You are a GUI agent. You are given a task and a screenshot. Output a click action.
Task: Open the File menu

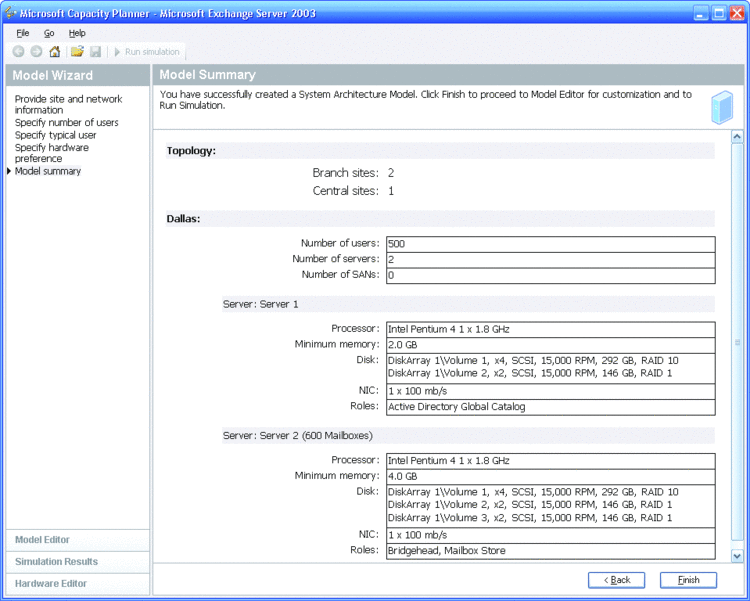pyautogui.click(x=22, y=33)
